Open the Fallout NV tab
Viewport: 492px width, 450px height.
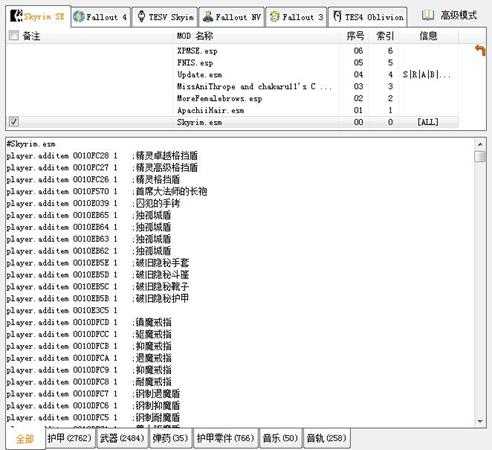click(232, 17)
